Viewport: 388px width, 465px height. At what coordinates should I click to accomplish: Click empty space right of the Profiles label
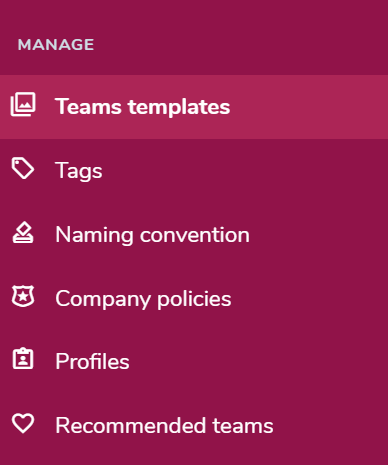259,362
